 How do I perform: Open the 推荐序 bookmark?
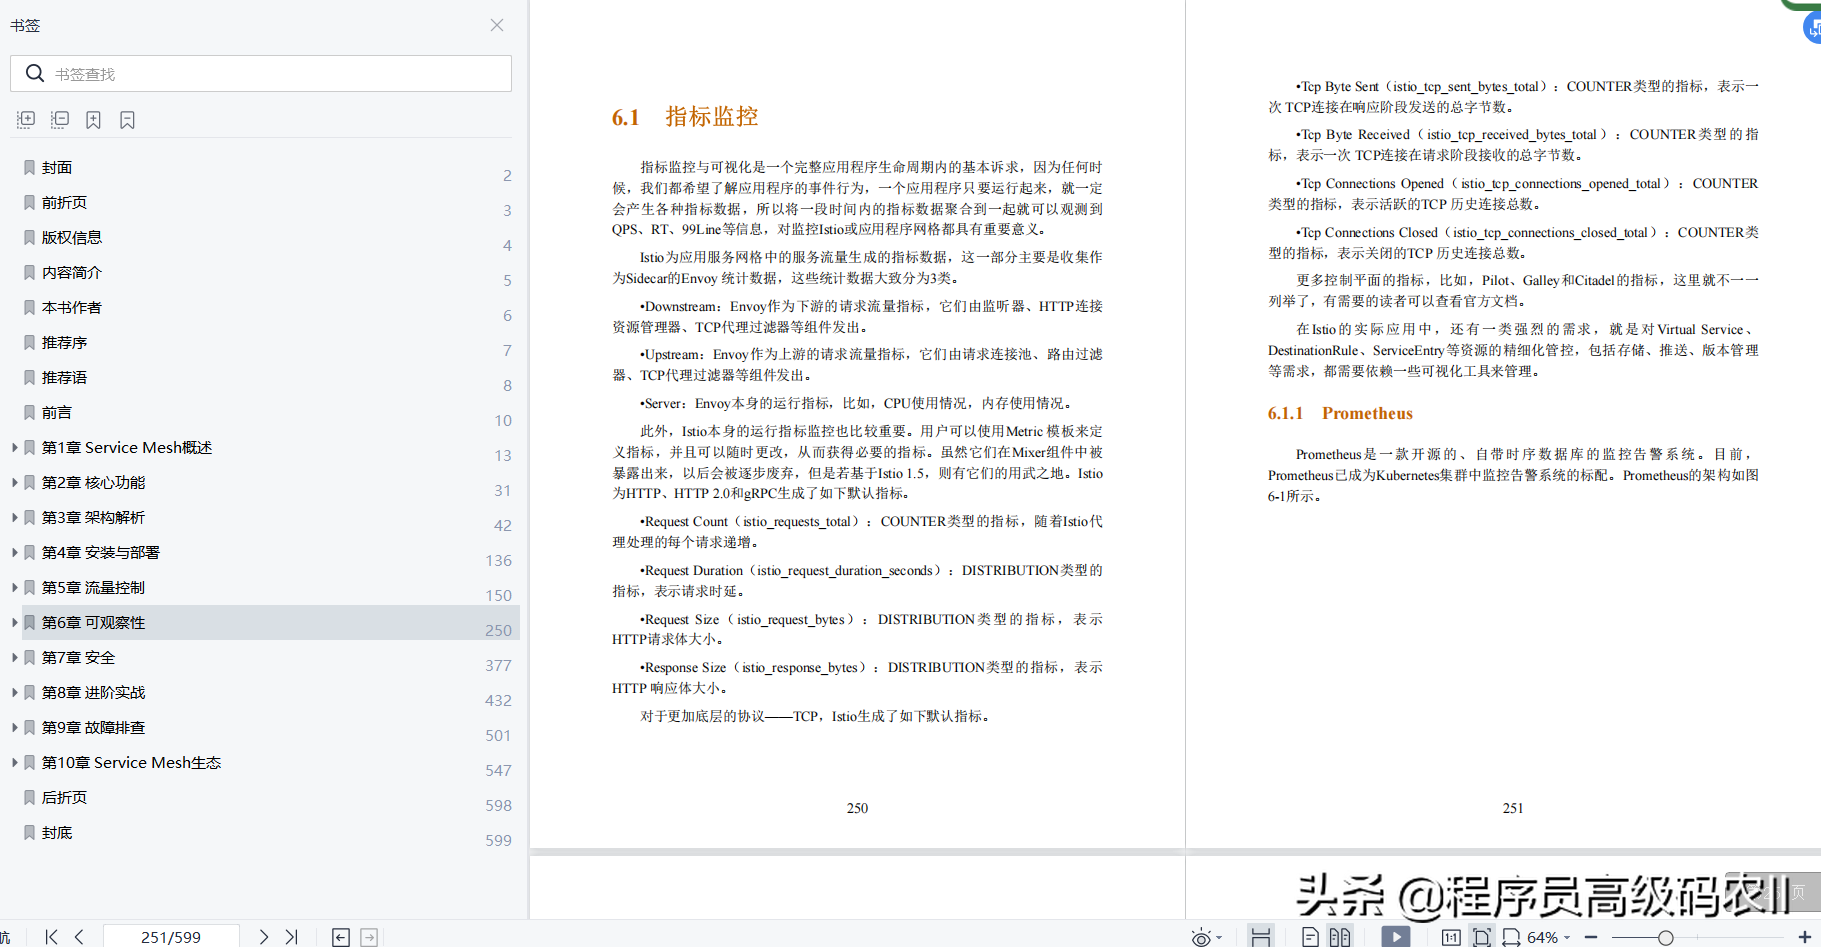coord(64,342)
